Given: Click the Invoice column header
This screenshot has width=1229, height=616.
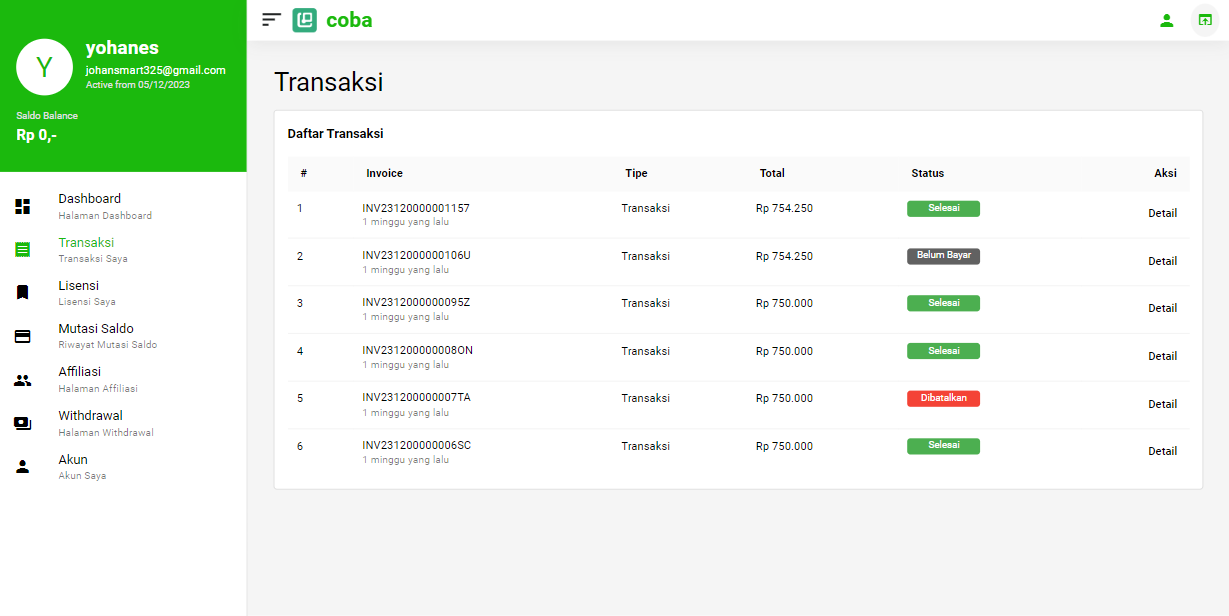Looking at the screenshot, I should (x=384, y=173).
